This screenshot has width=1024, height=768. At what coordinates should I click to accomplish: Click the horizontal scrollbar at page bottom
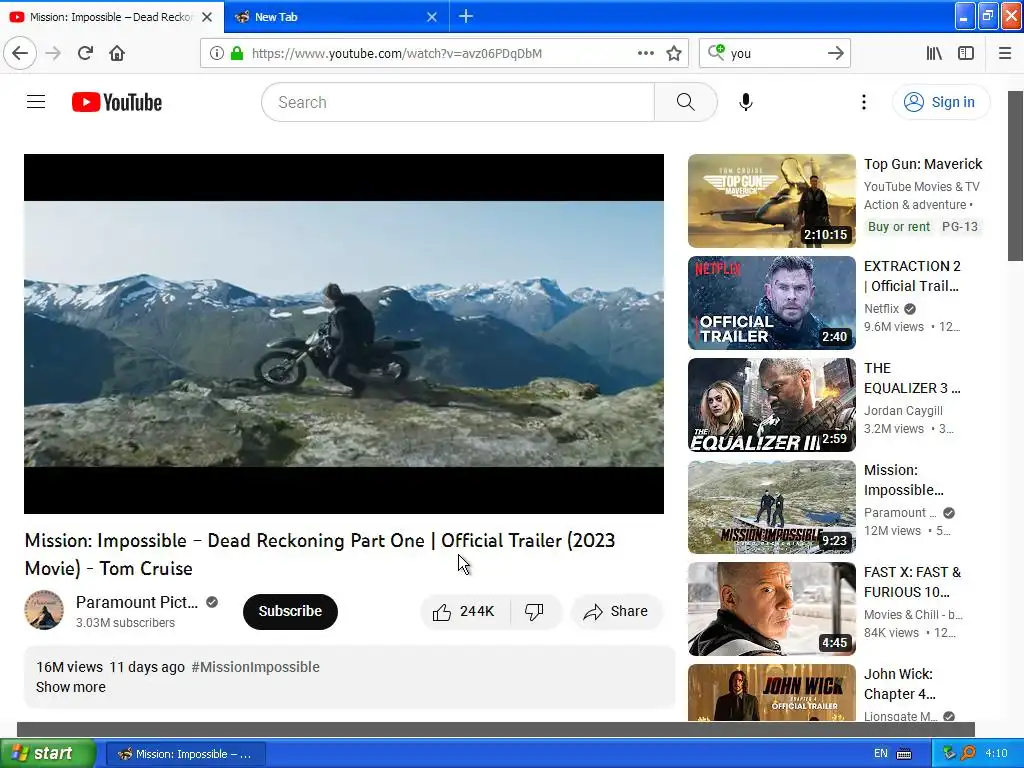(496, 729)
